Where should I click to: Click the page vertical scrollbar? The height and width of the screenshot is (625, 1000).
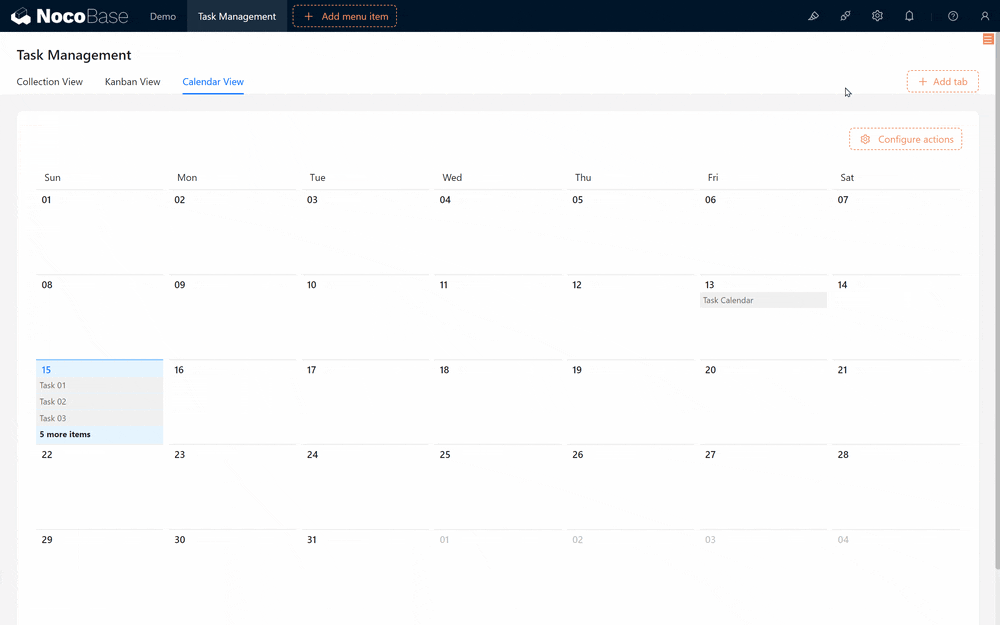coord(997,300)
